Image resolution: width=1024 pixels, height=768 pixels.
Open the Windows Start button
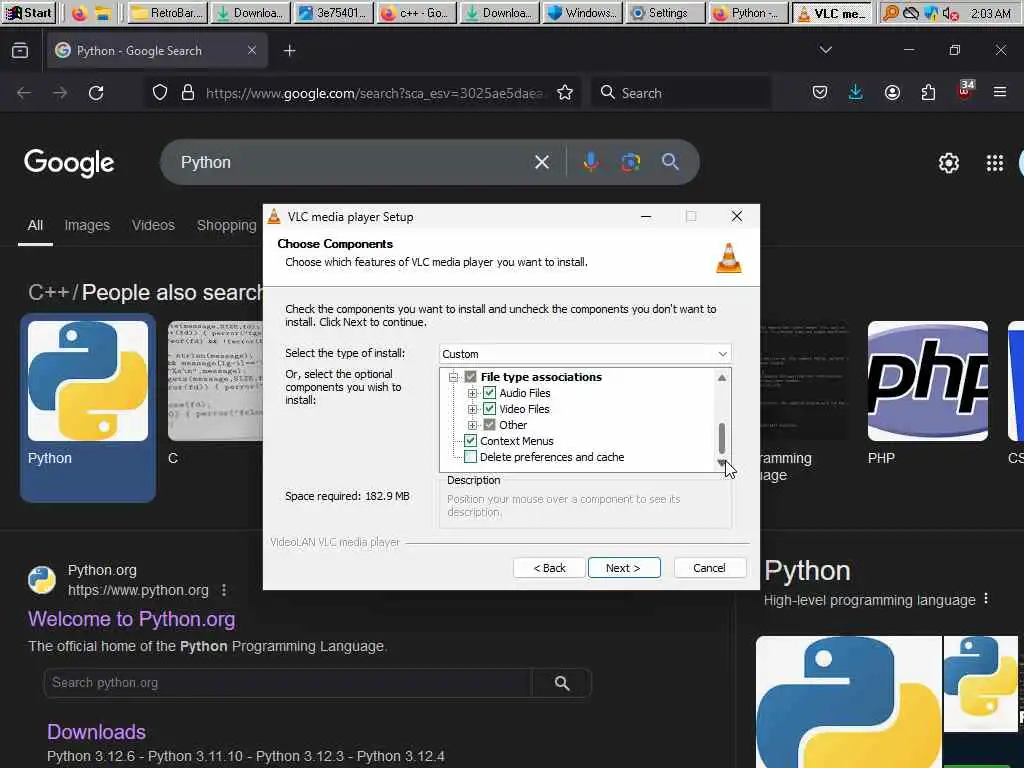[x=29, y=12]
